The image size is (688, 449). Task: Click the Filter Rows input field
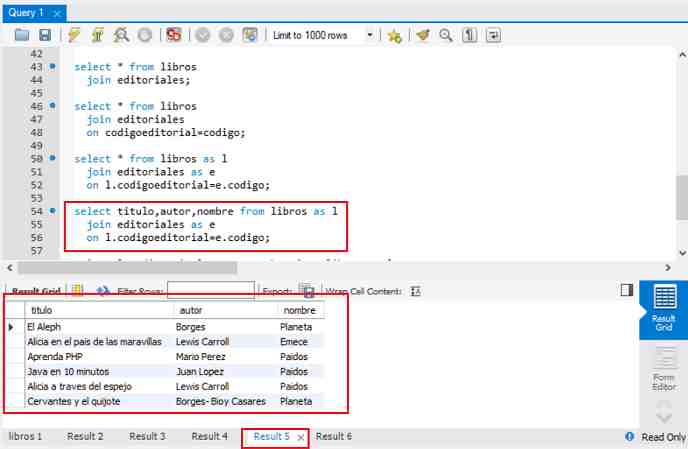point(211,290)
